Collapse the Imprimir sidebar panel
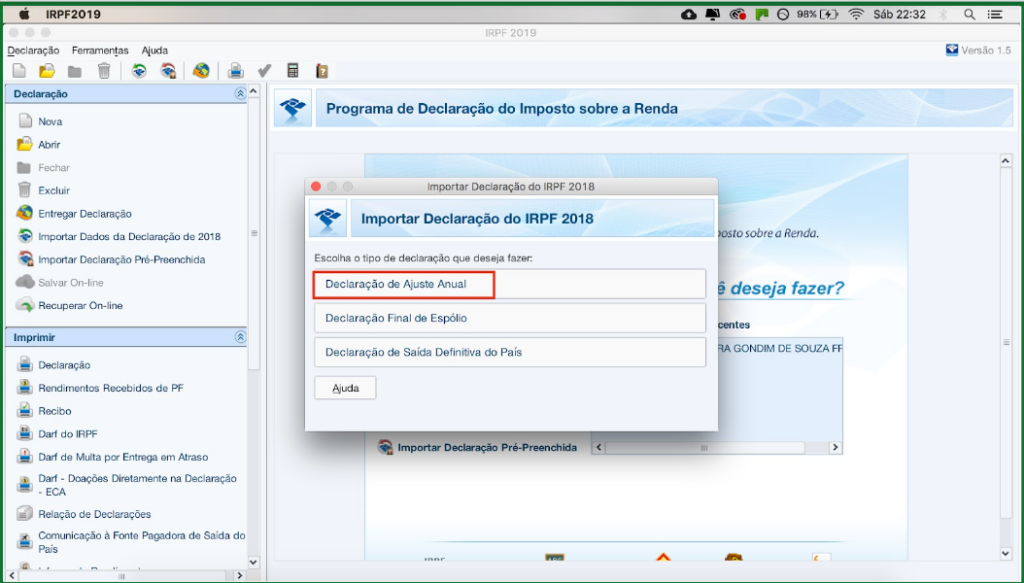This screenshot has width=1024, height=583. tap(240, 338)
